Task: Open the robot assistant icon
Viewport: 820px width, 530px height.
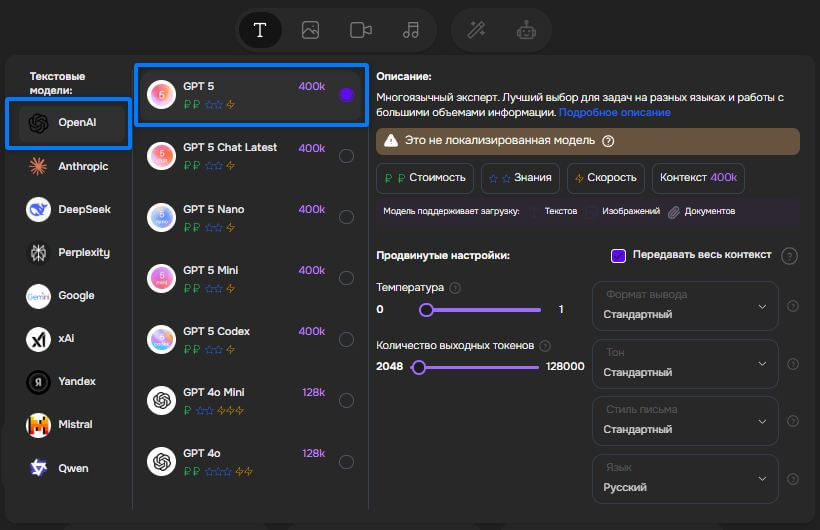Action: (526, 30)
